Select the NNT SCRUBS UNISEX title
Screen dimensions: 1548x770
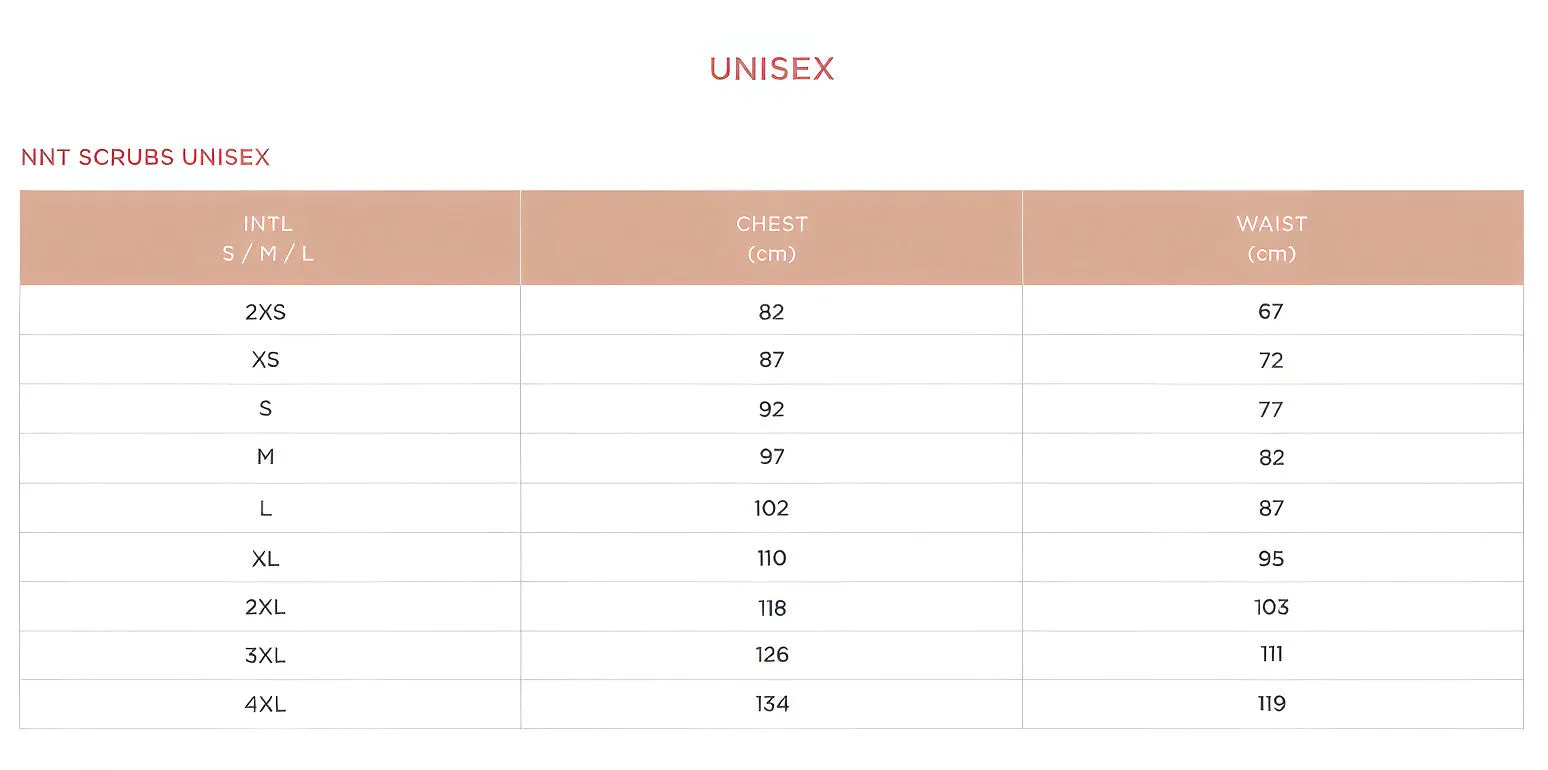click(x=145, y=157)
